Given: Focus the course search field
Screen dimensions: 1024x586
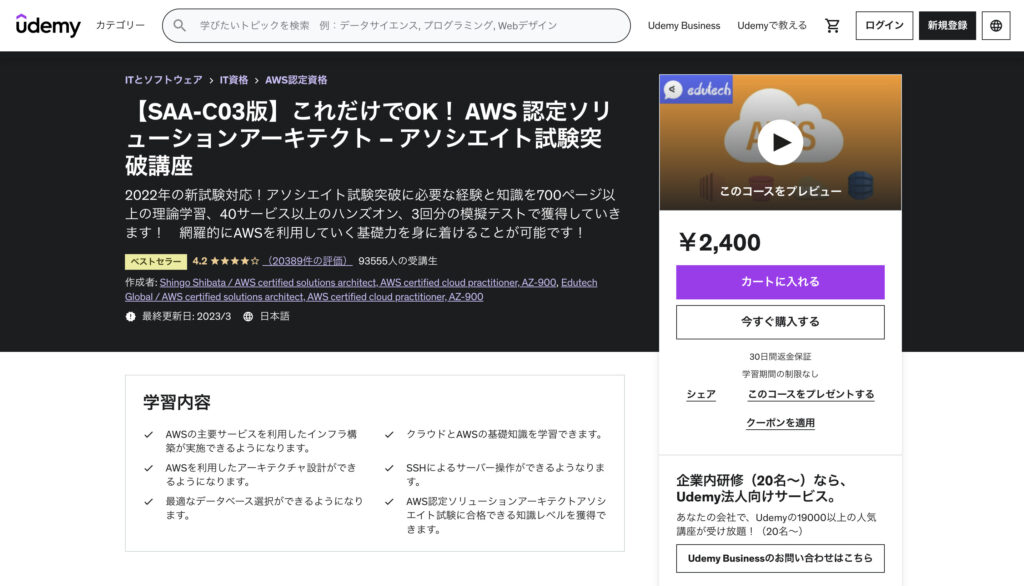Looking at the screenshot, I should click(x=396, y=25).
